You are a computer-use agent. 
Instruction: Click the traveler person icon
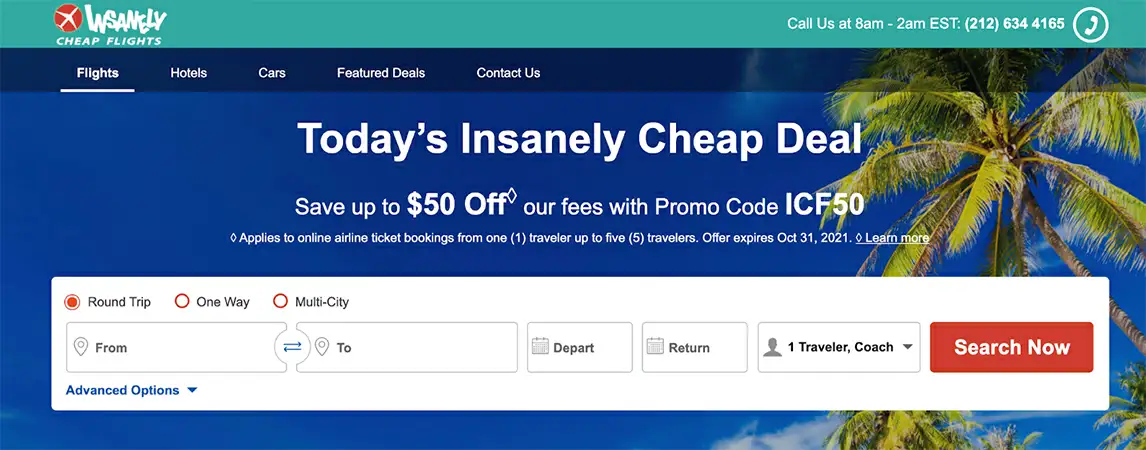772,347
